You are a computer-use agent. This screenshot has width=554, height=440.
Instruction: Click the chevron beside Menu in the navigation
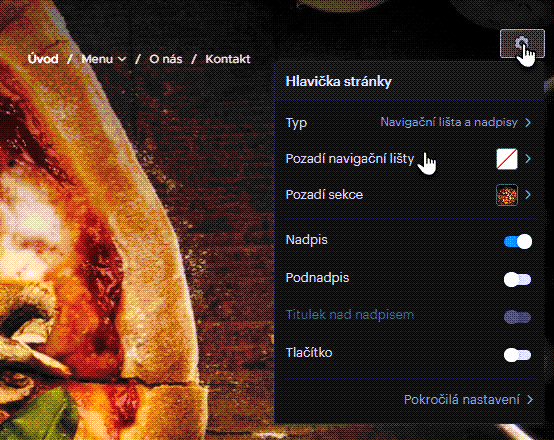[x=122, y=59]
